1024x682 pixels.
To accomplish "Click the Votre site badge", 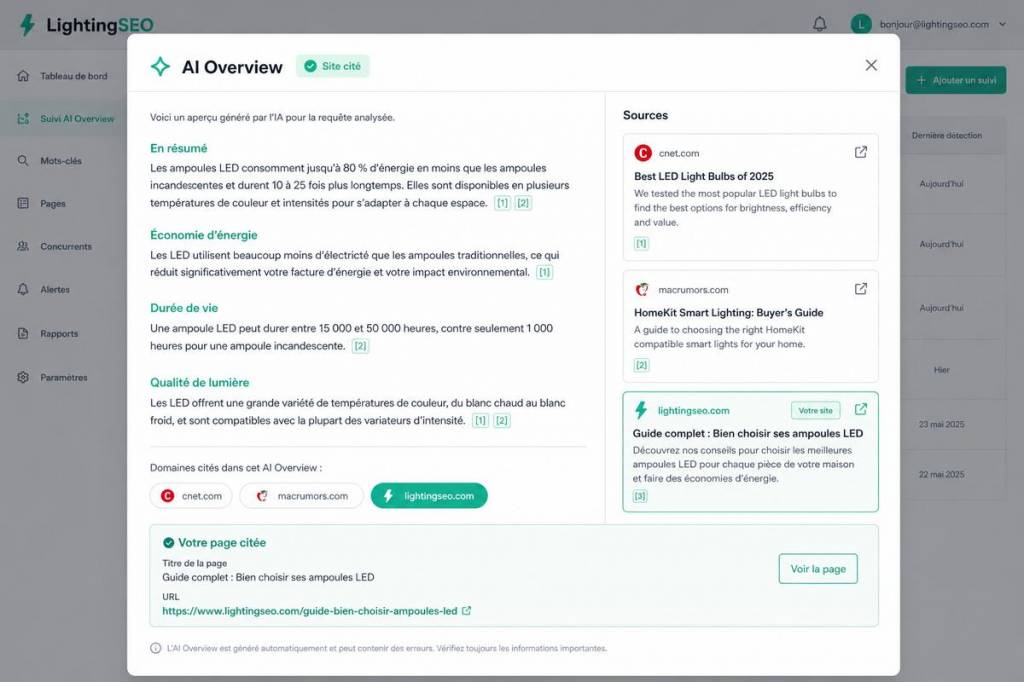I will coord(815,410).
